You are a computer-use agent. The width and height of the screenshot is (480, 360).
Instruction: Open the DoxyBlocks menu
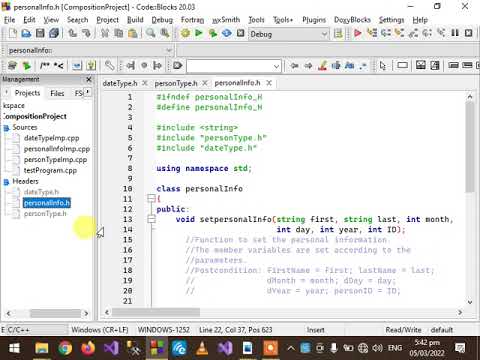tap(352, 20)
